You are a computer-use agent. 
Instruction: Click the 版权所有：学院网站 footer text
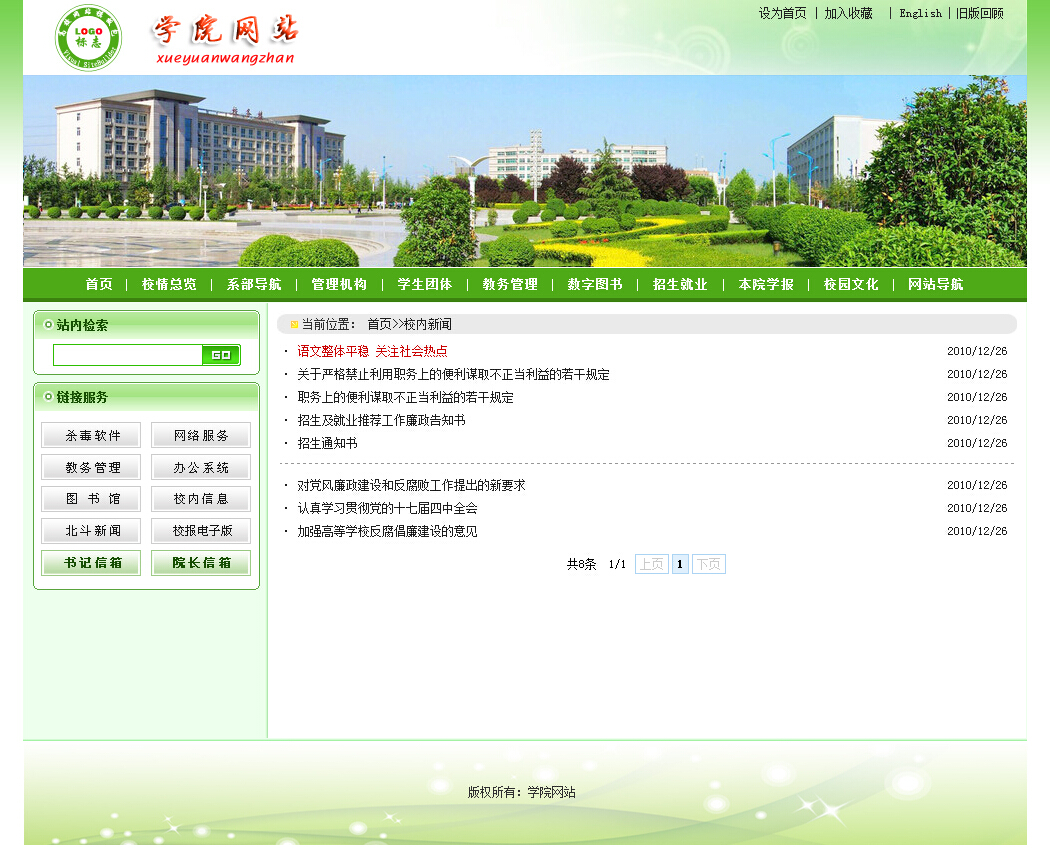tap(522, 792)
